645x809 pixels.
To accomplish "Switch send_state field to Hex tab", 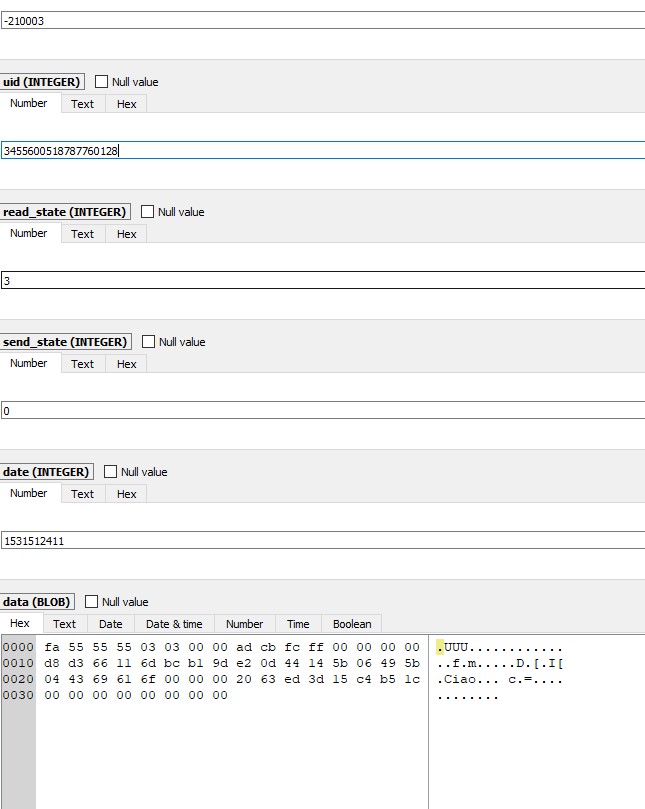I will [x=126, y=364].
